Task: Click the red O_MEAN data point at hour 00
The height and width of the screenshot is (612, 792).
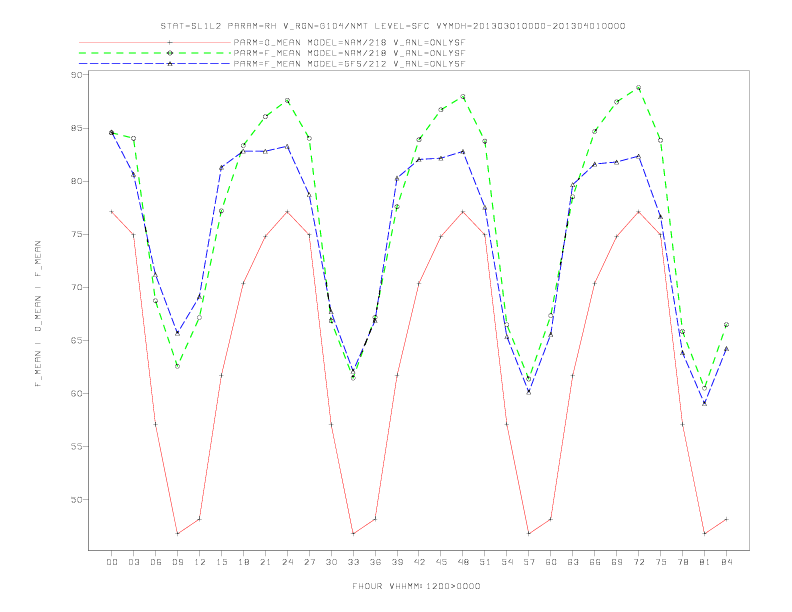Action: click(x=112, y=212)
